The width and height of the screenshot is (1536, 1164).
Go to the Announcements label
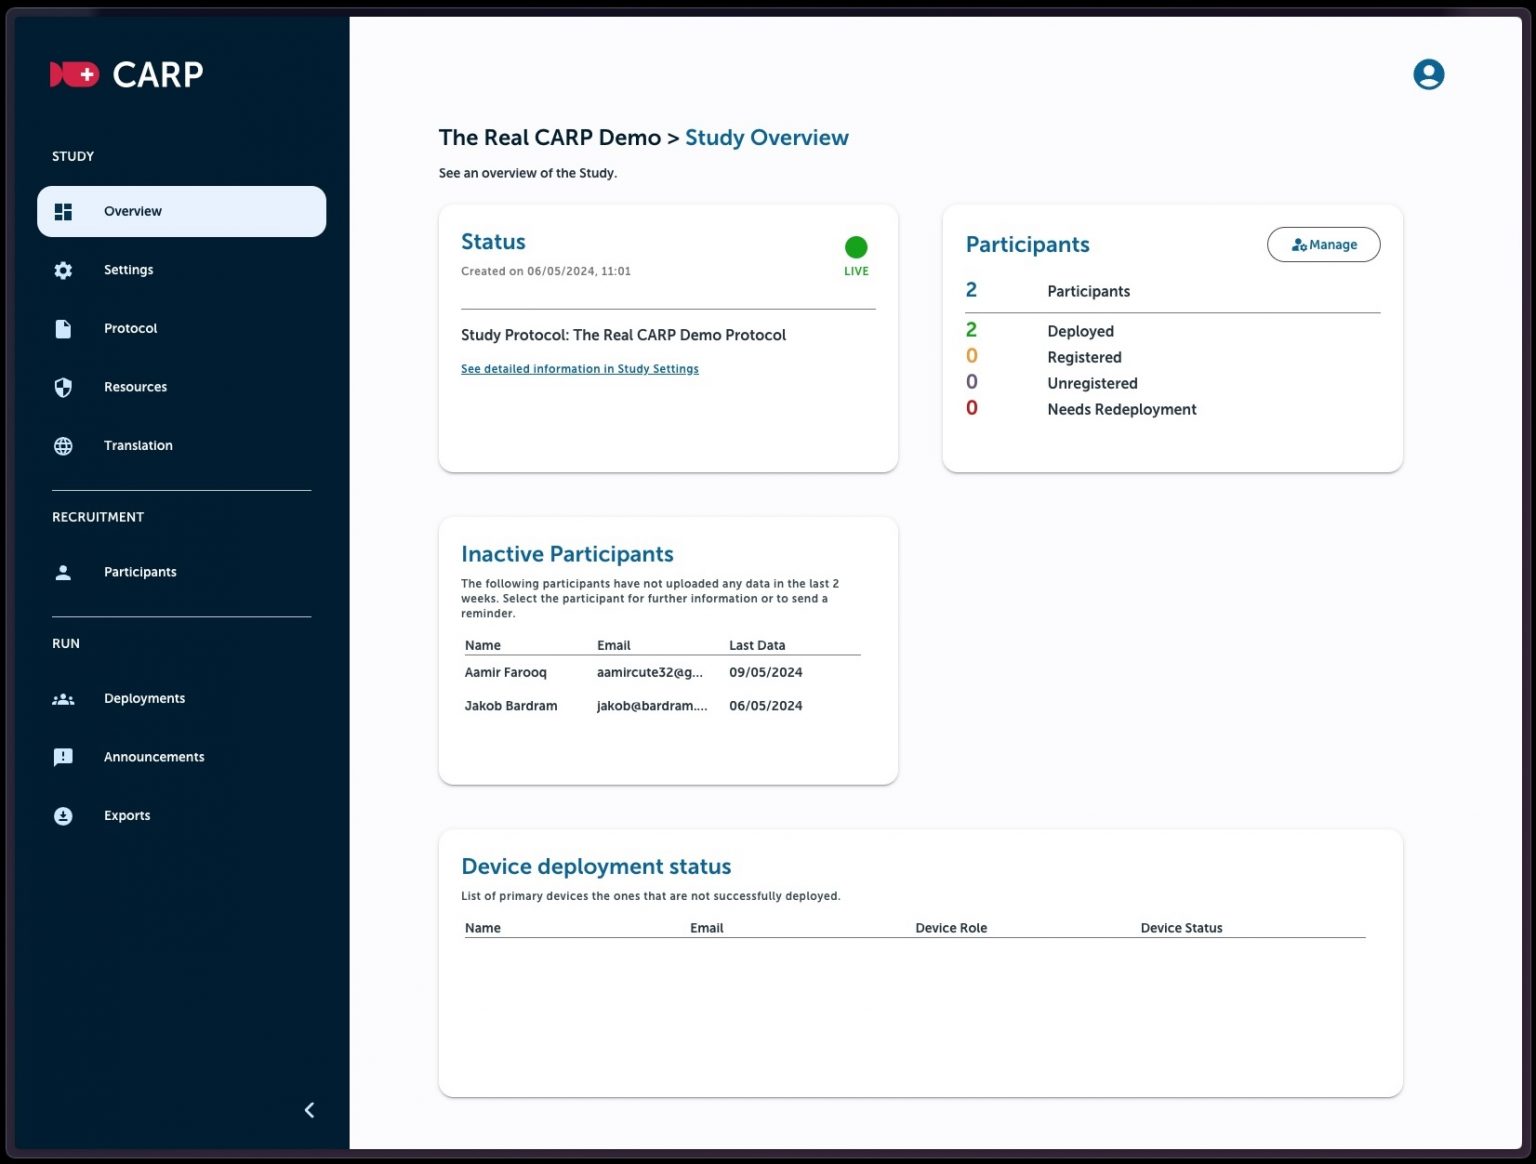(x=154, y=757)
